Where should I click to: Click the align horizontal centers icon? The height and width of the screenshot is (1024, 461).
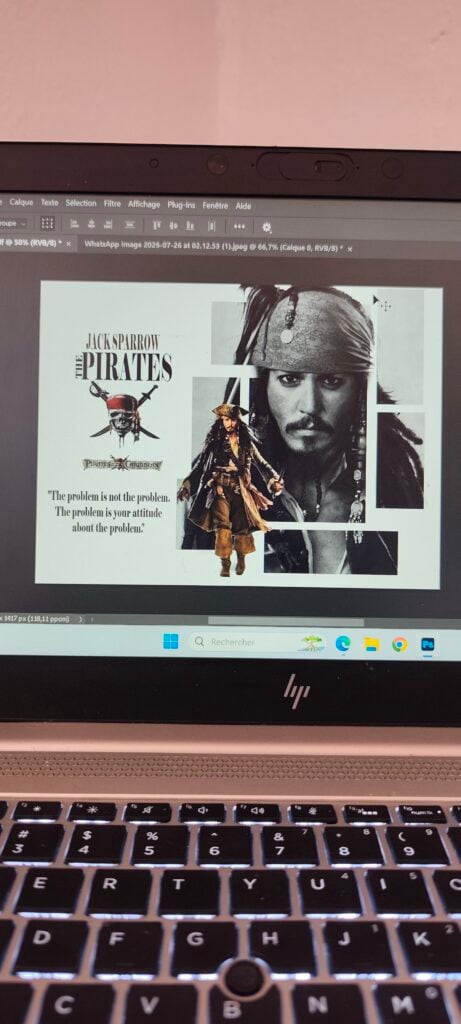[91, 224]
